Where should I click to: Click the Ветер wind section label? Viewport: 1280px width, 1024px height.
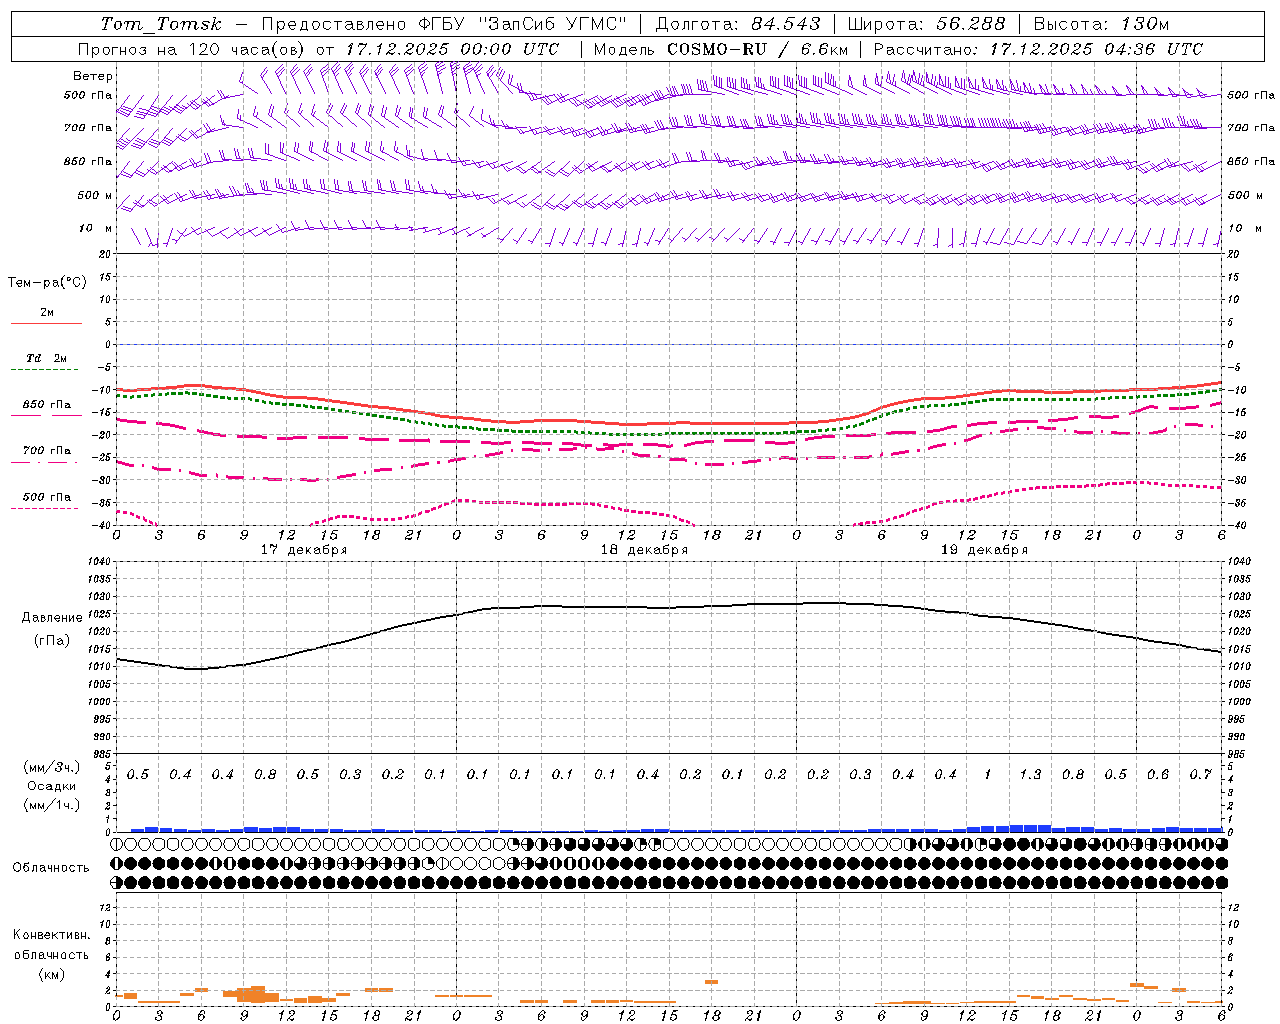point(93,76)
